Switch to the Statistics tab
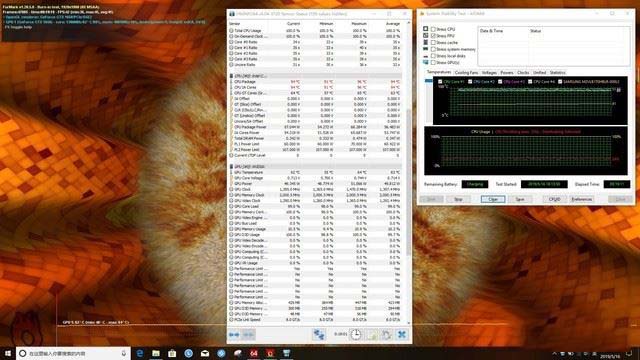This screenshot has width=640, height=360. click(x=557, y=73)
